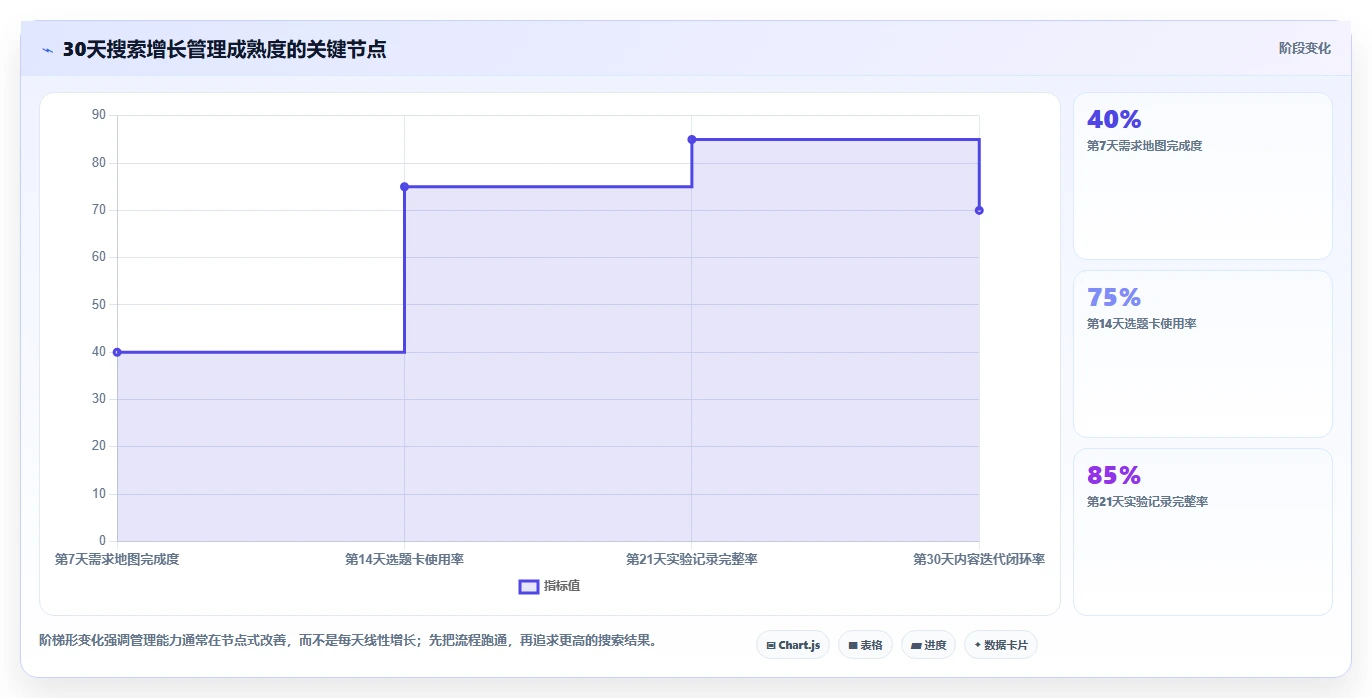This screenshot has height=698, width=1372.
Task: Click x-axis label 第21天实验记录完整率
Action: [x=692, y=559]
